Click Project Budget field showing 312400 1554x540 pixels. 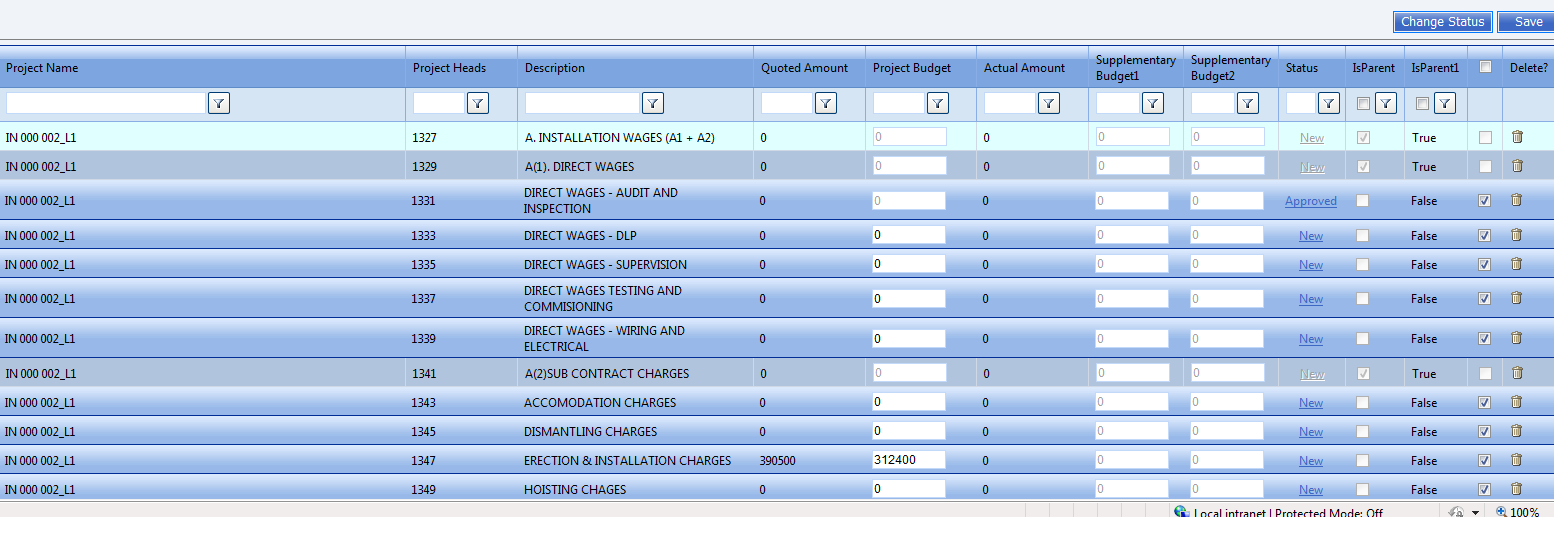click(x=909, y=460)
